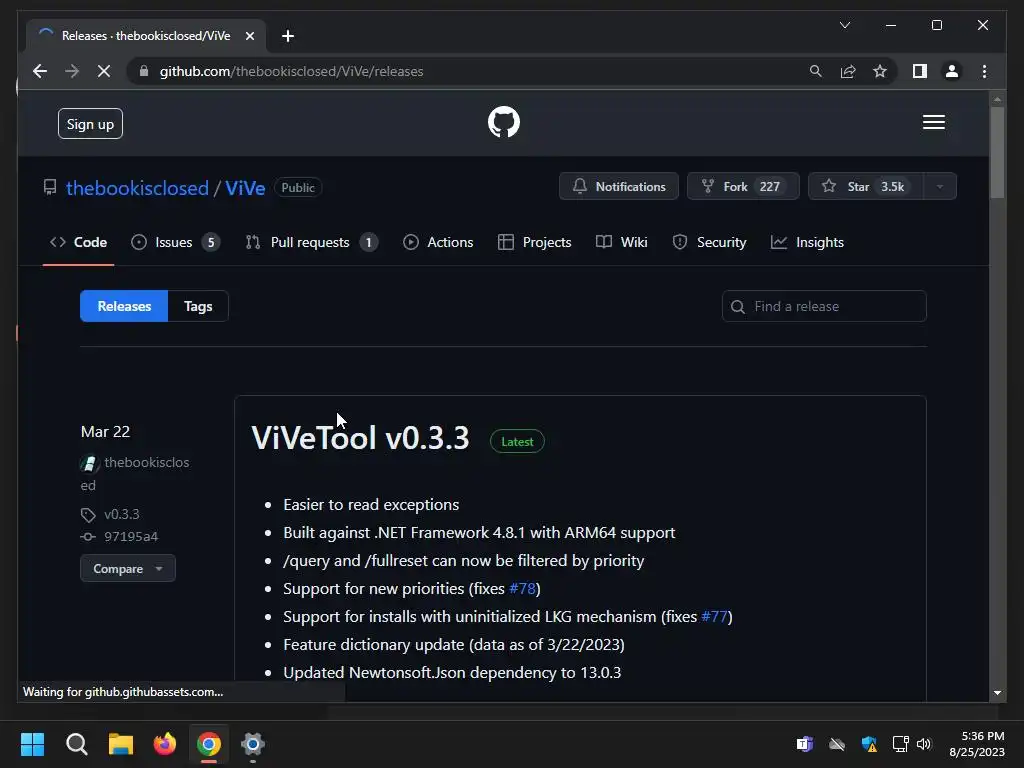Open the Actions tab
The height and width of the screenshot is (768, 1024).
(x=438, y=242)
